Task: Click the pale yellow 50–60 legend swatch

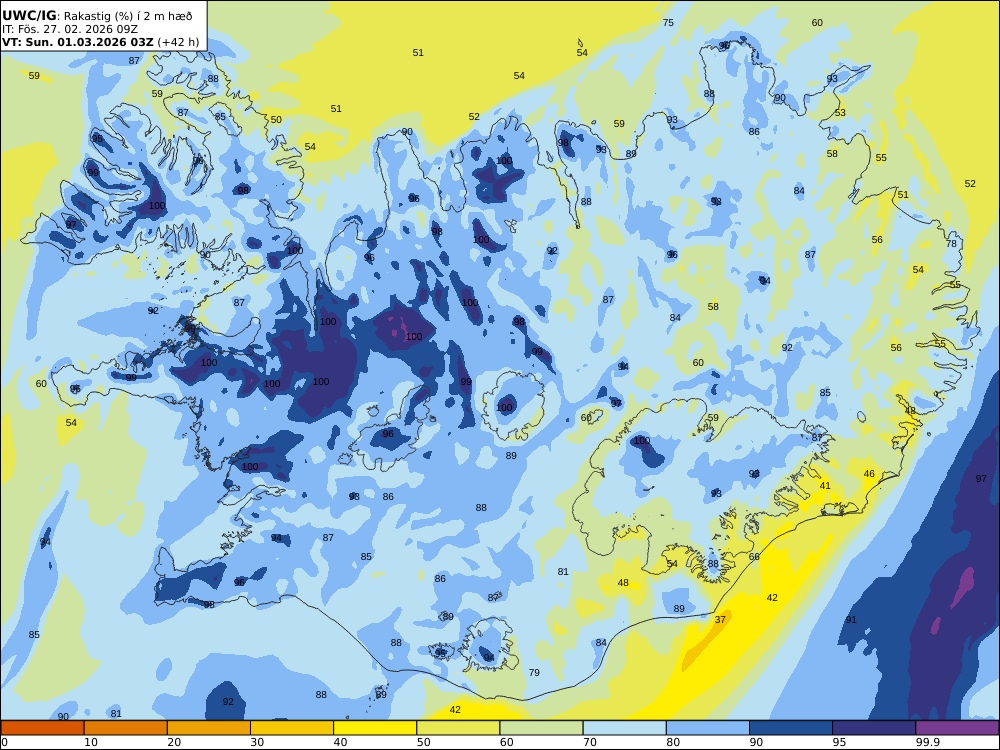Action: point(458,728)
